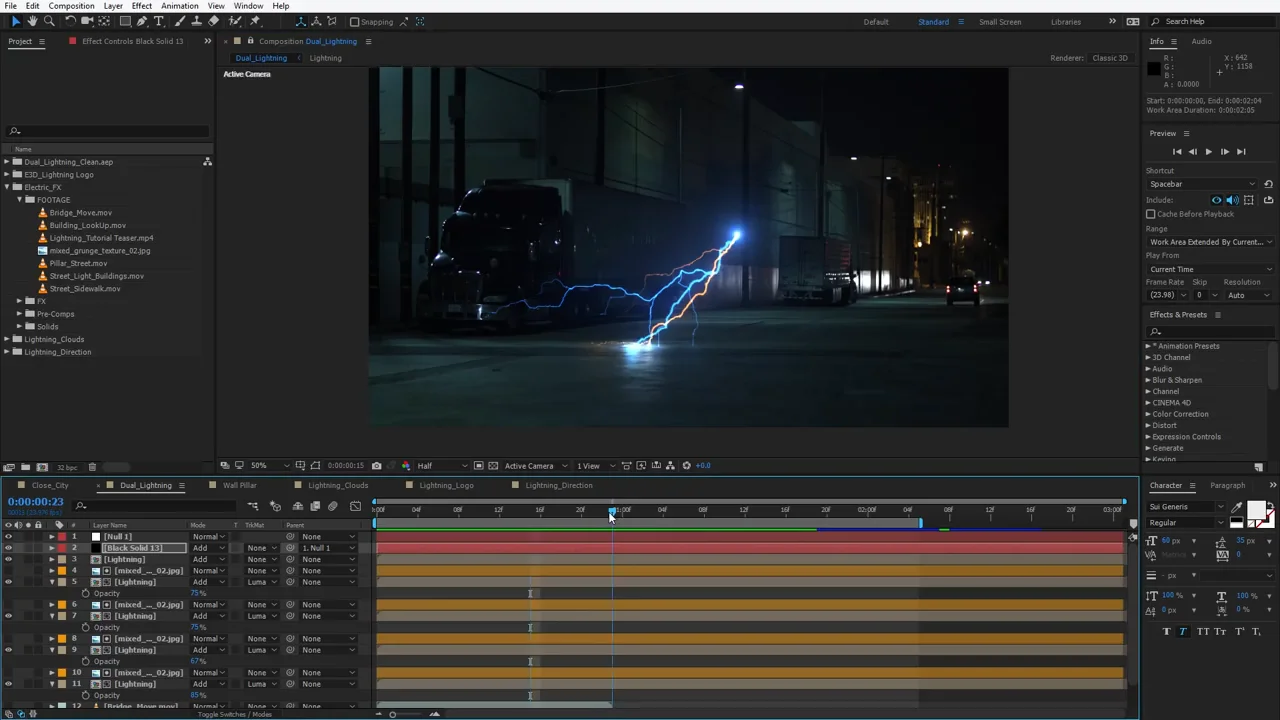Click the fill color swatch in Character panel
This screenshot has height=720, width=1280.
pos(1257,510)
